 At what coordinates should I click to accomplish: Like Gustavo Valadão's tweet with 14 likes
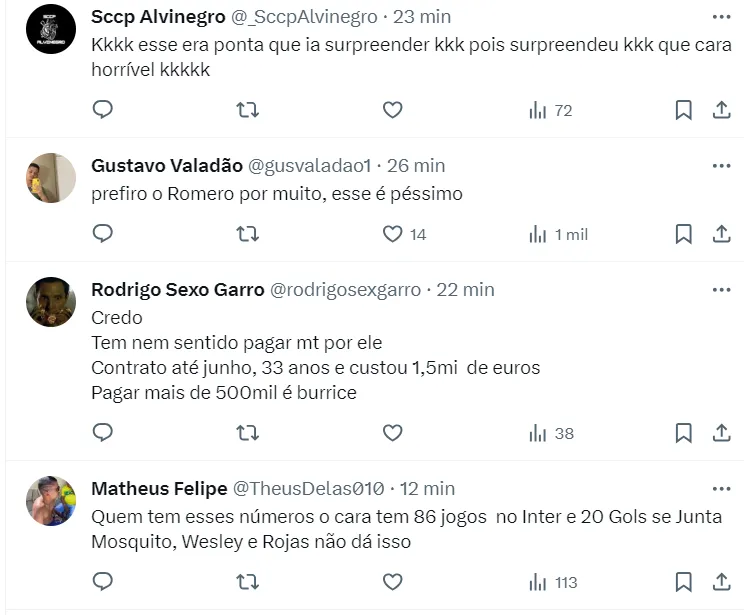[x=393, y=234]
